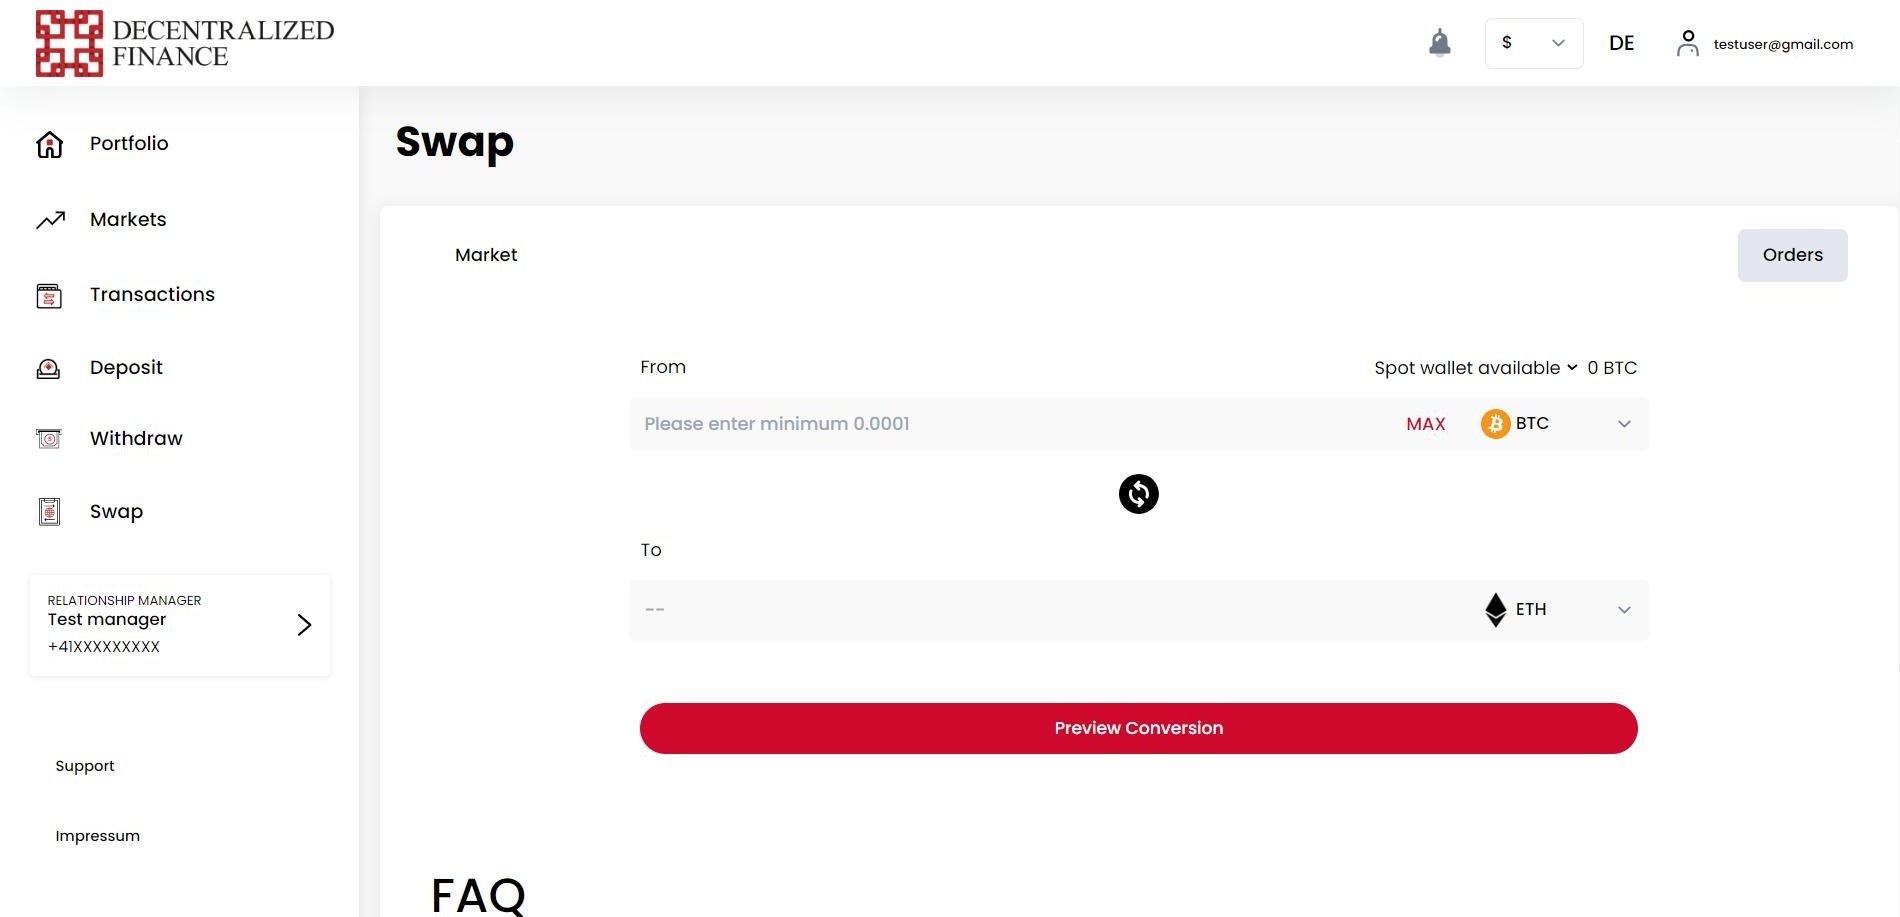Expand the ETH coin selector

(x=1557, y=609)
